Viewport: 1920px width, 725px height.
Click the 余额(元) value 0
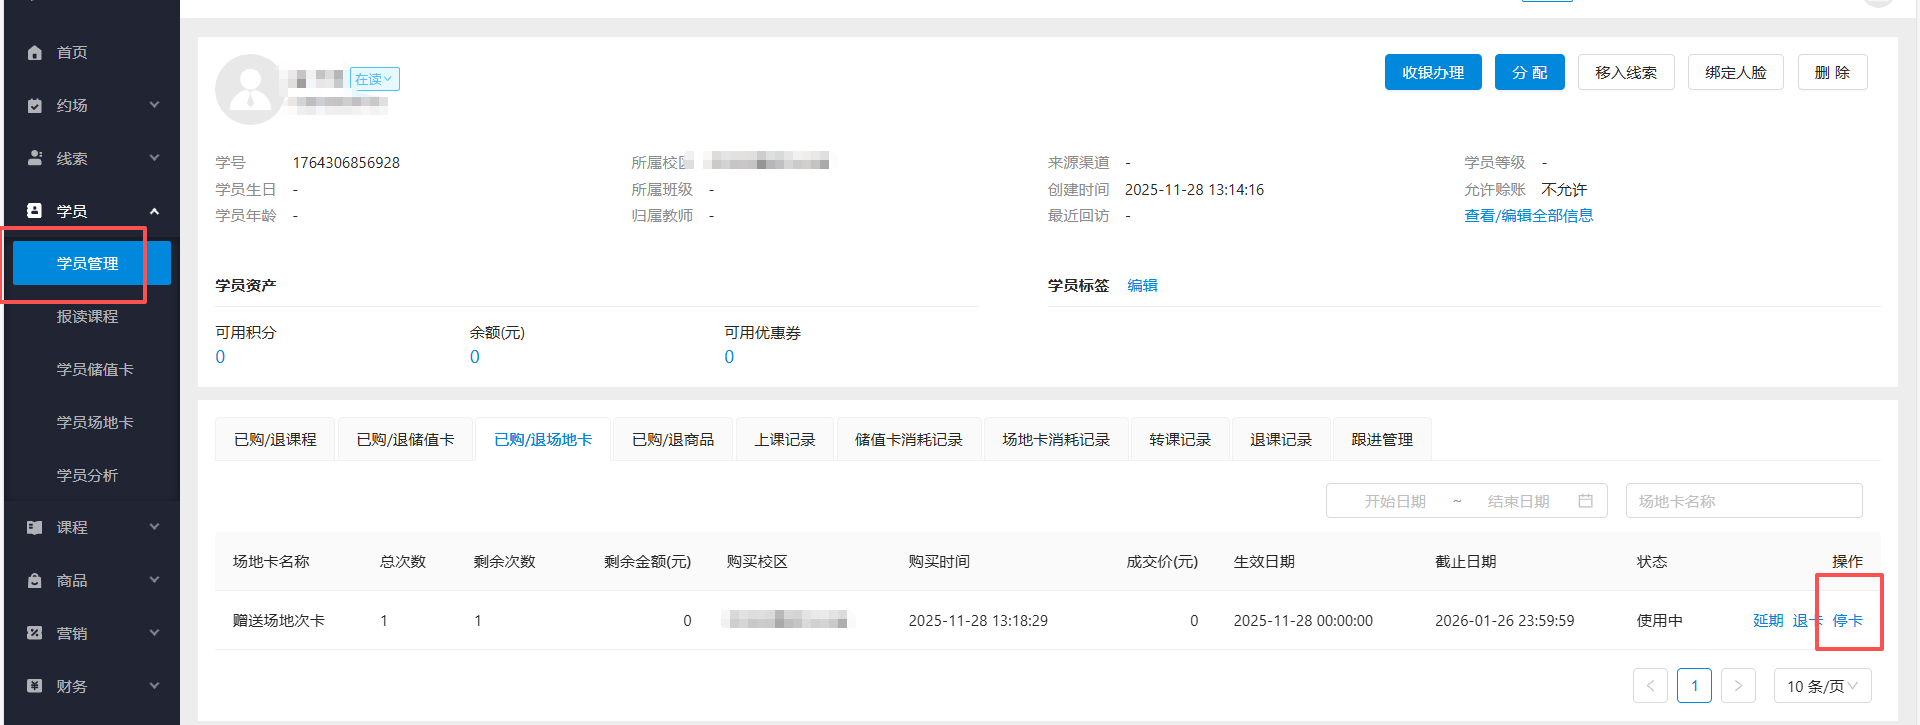pos(475,357)
